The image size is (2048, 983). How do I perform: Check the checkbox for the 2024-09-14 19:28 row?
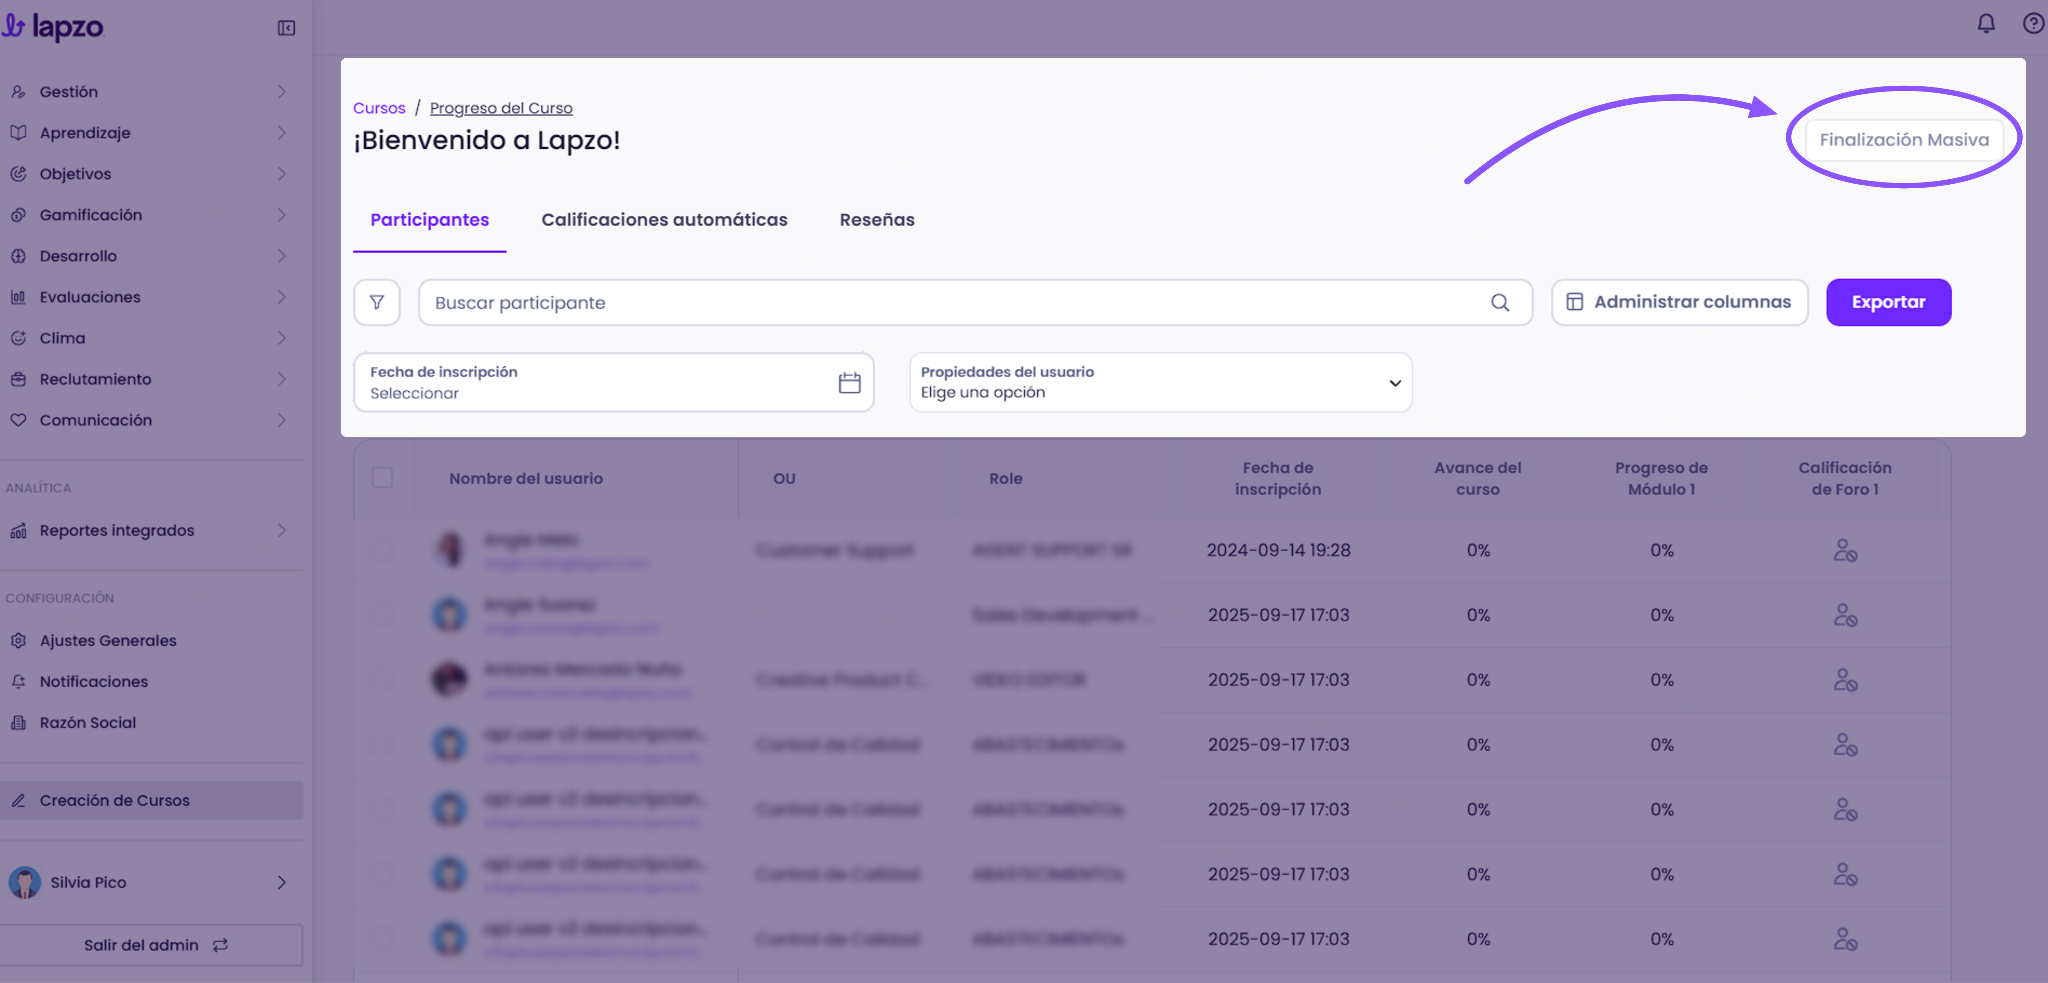(382, 549)
